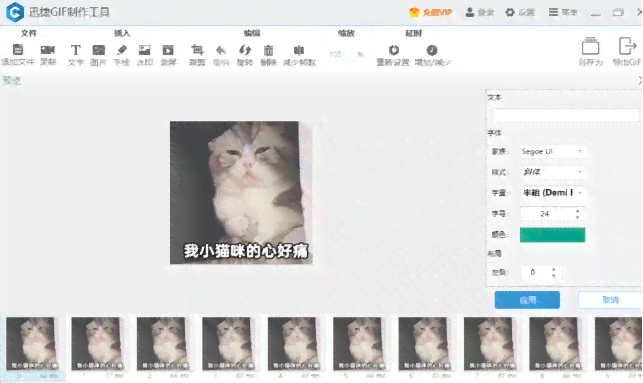Open the Record (录制) camera tool

point(48,50)
